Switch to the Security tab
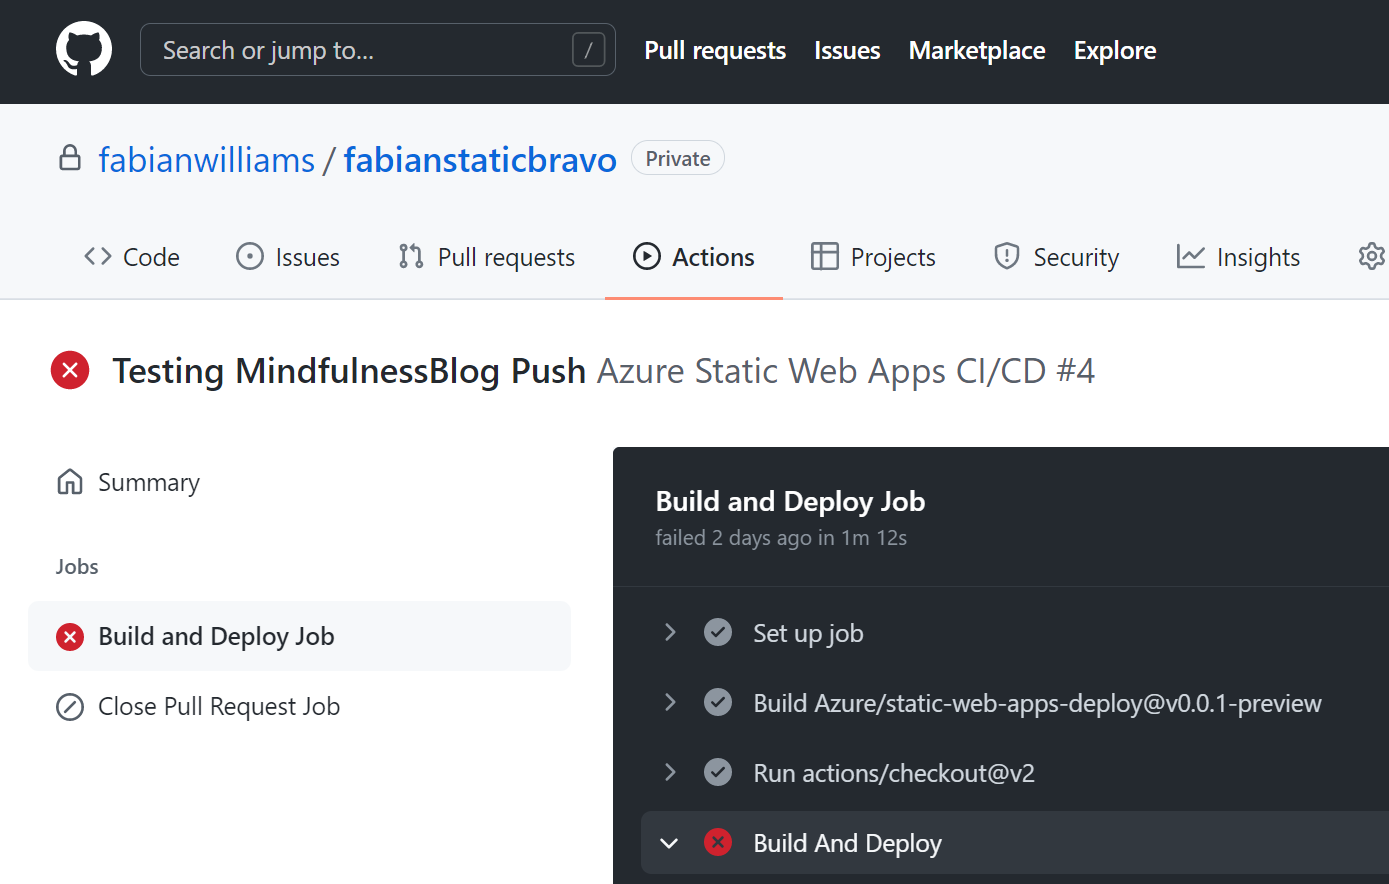The height and width of the screenshot is (884, 1389). tap(1056, 257)
